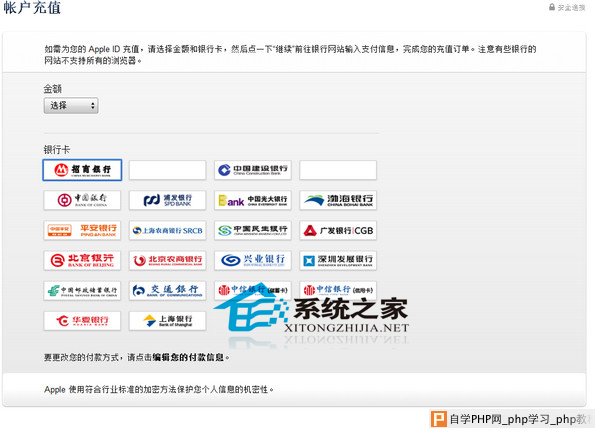Choose the Industrial Bank (兴业银行) option
The image size is (600, 433).
[x=253, y=260]
